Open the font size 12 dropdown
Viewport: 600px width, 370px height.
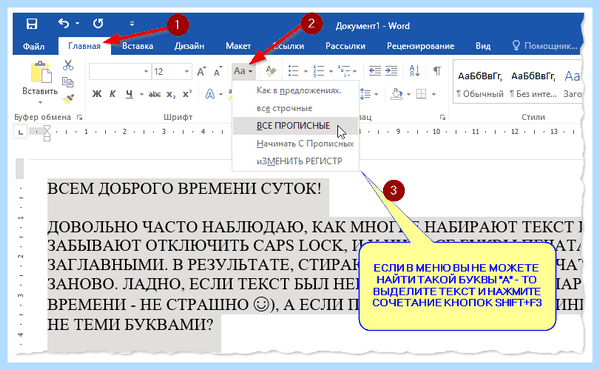coord(186,72)
